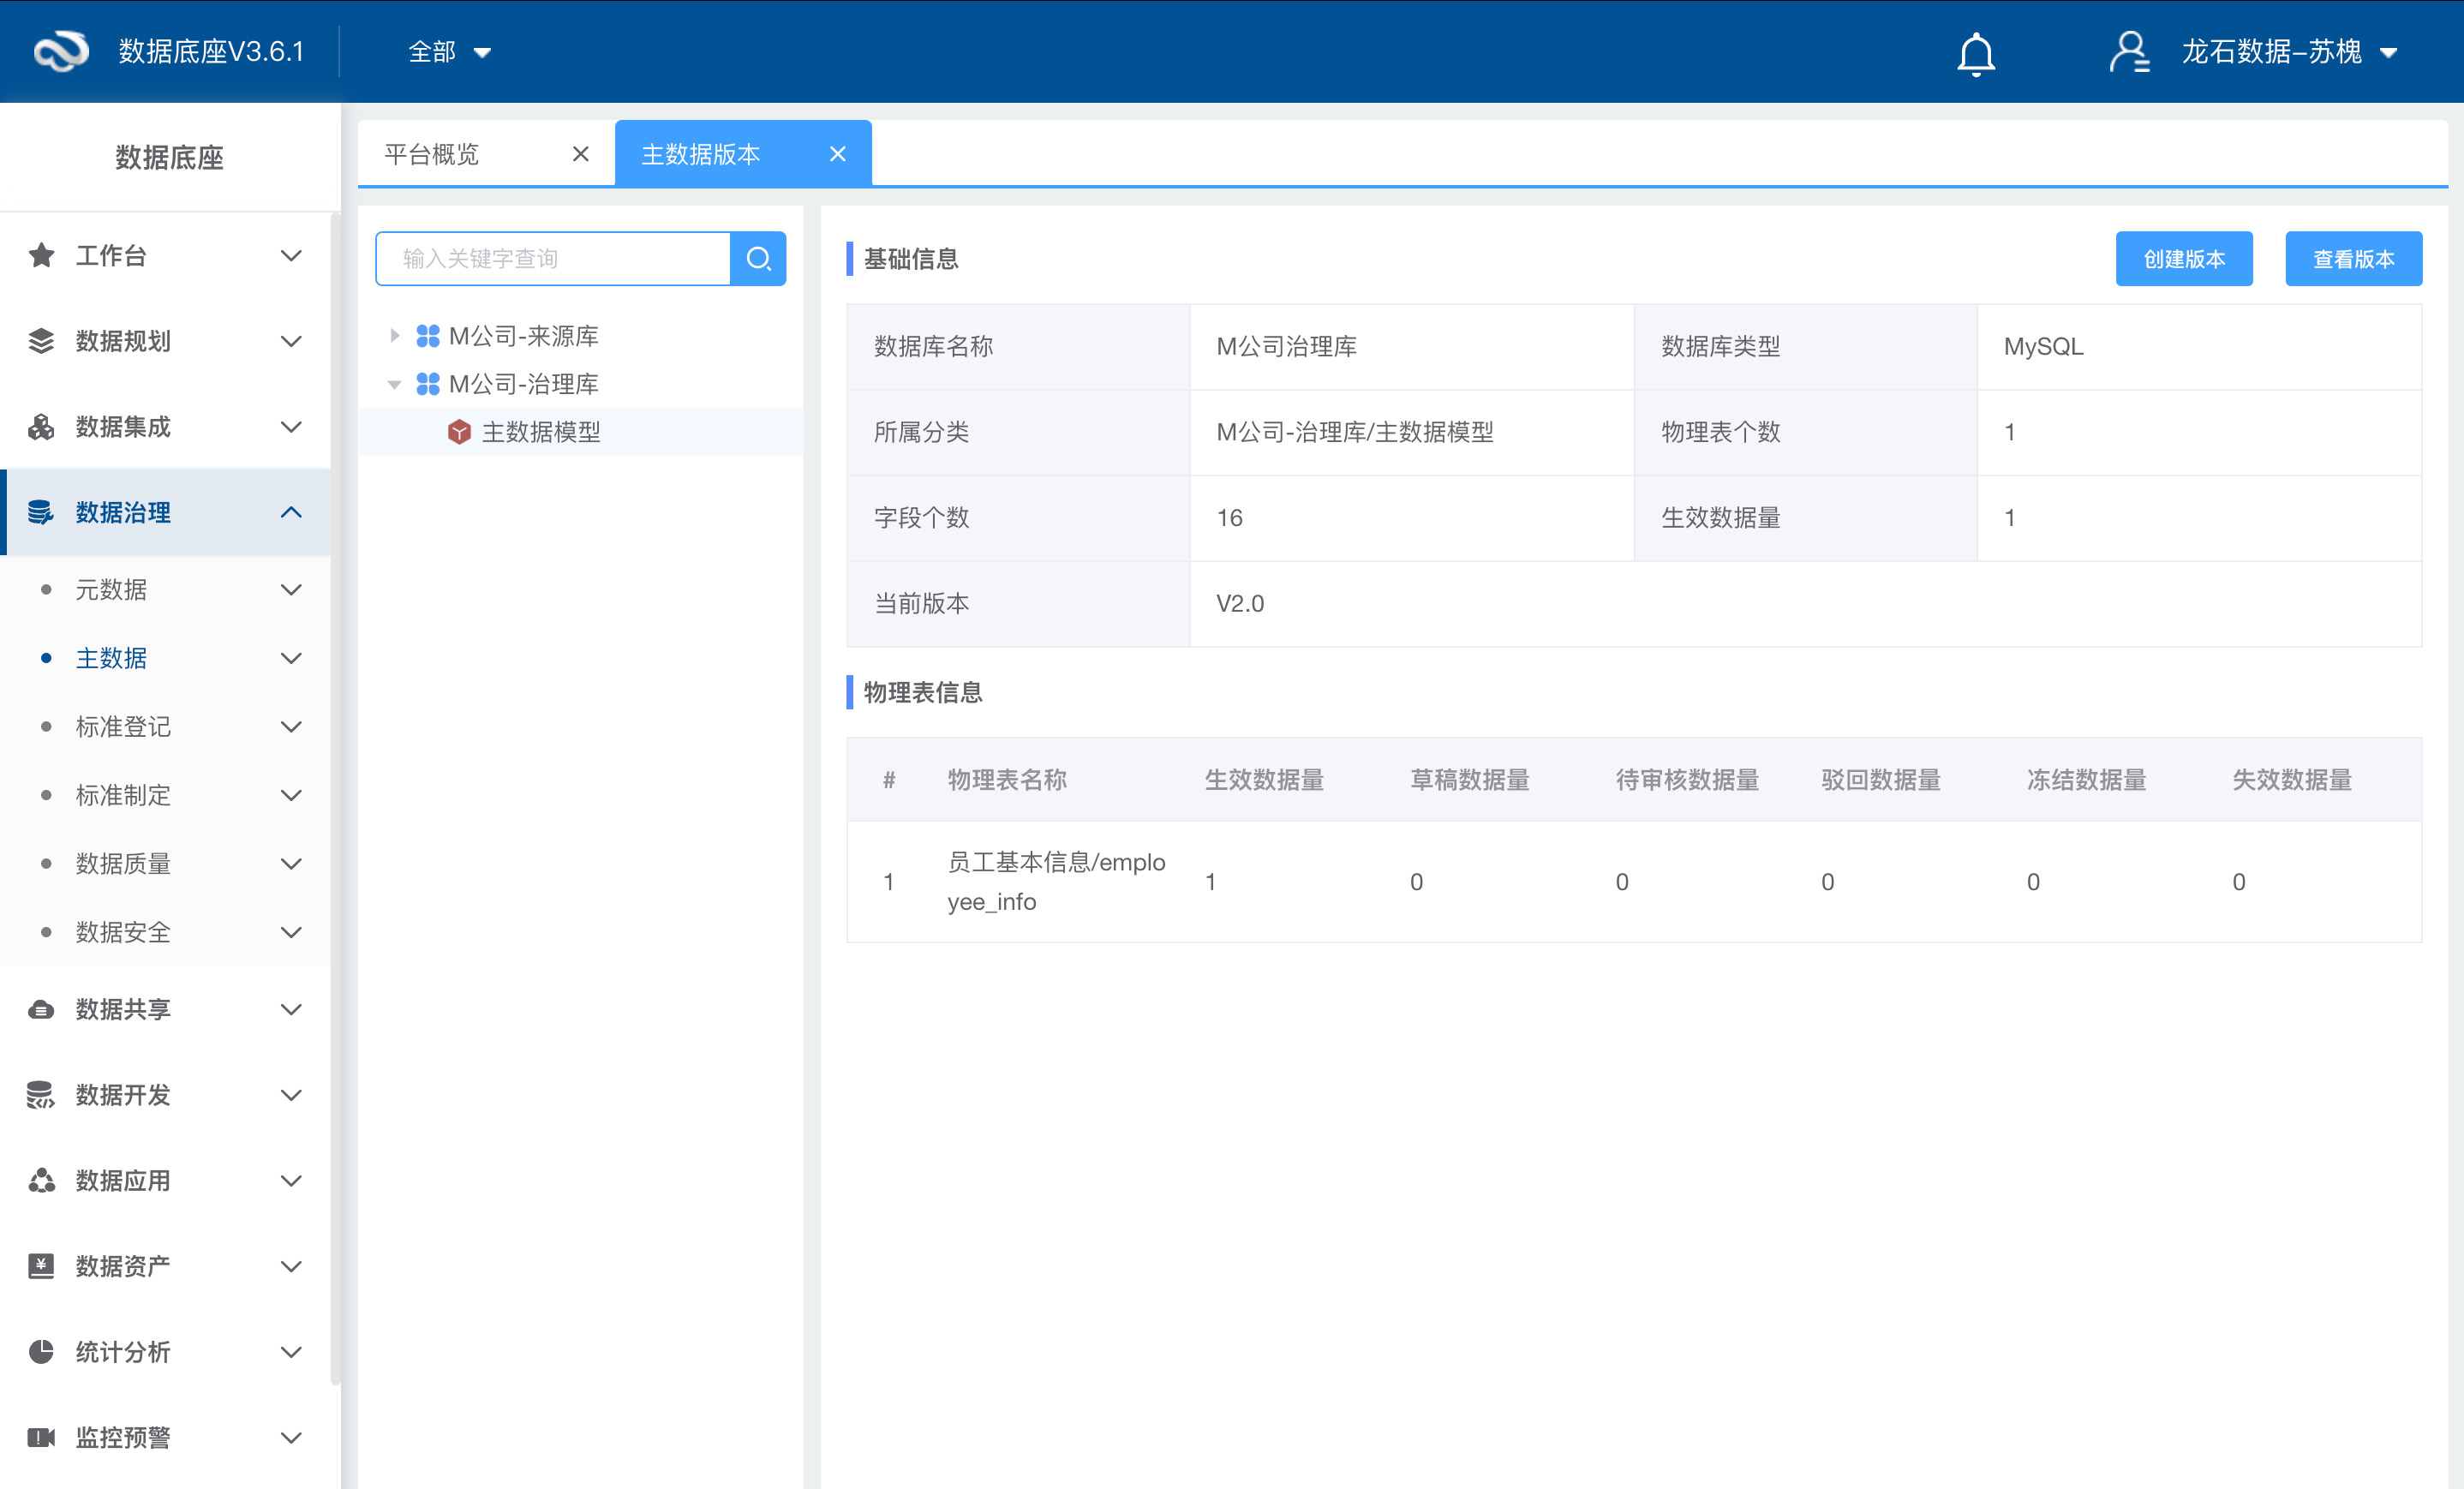Viewport: 2464px width, 1489px height.
Task: Click the data platform logo icon
Action: coord(62,52)
